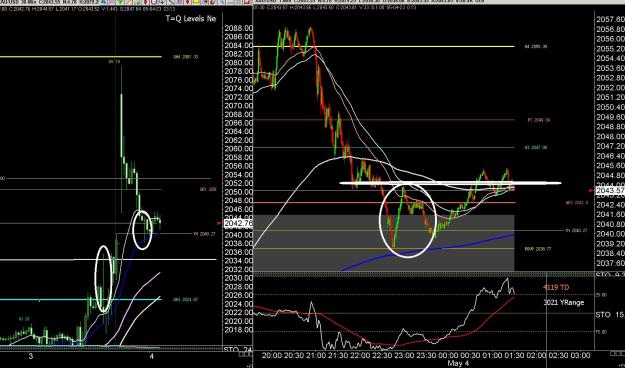Click the '083 2024.97' label on left chart
This screenshot has width=625, height=368.
point(186,299)
